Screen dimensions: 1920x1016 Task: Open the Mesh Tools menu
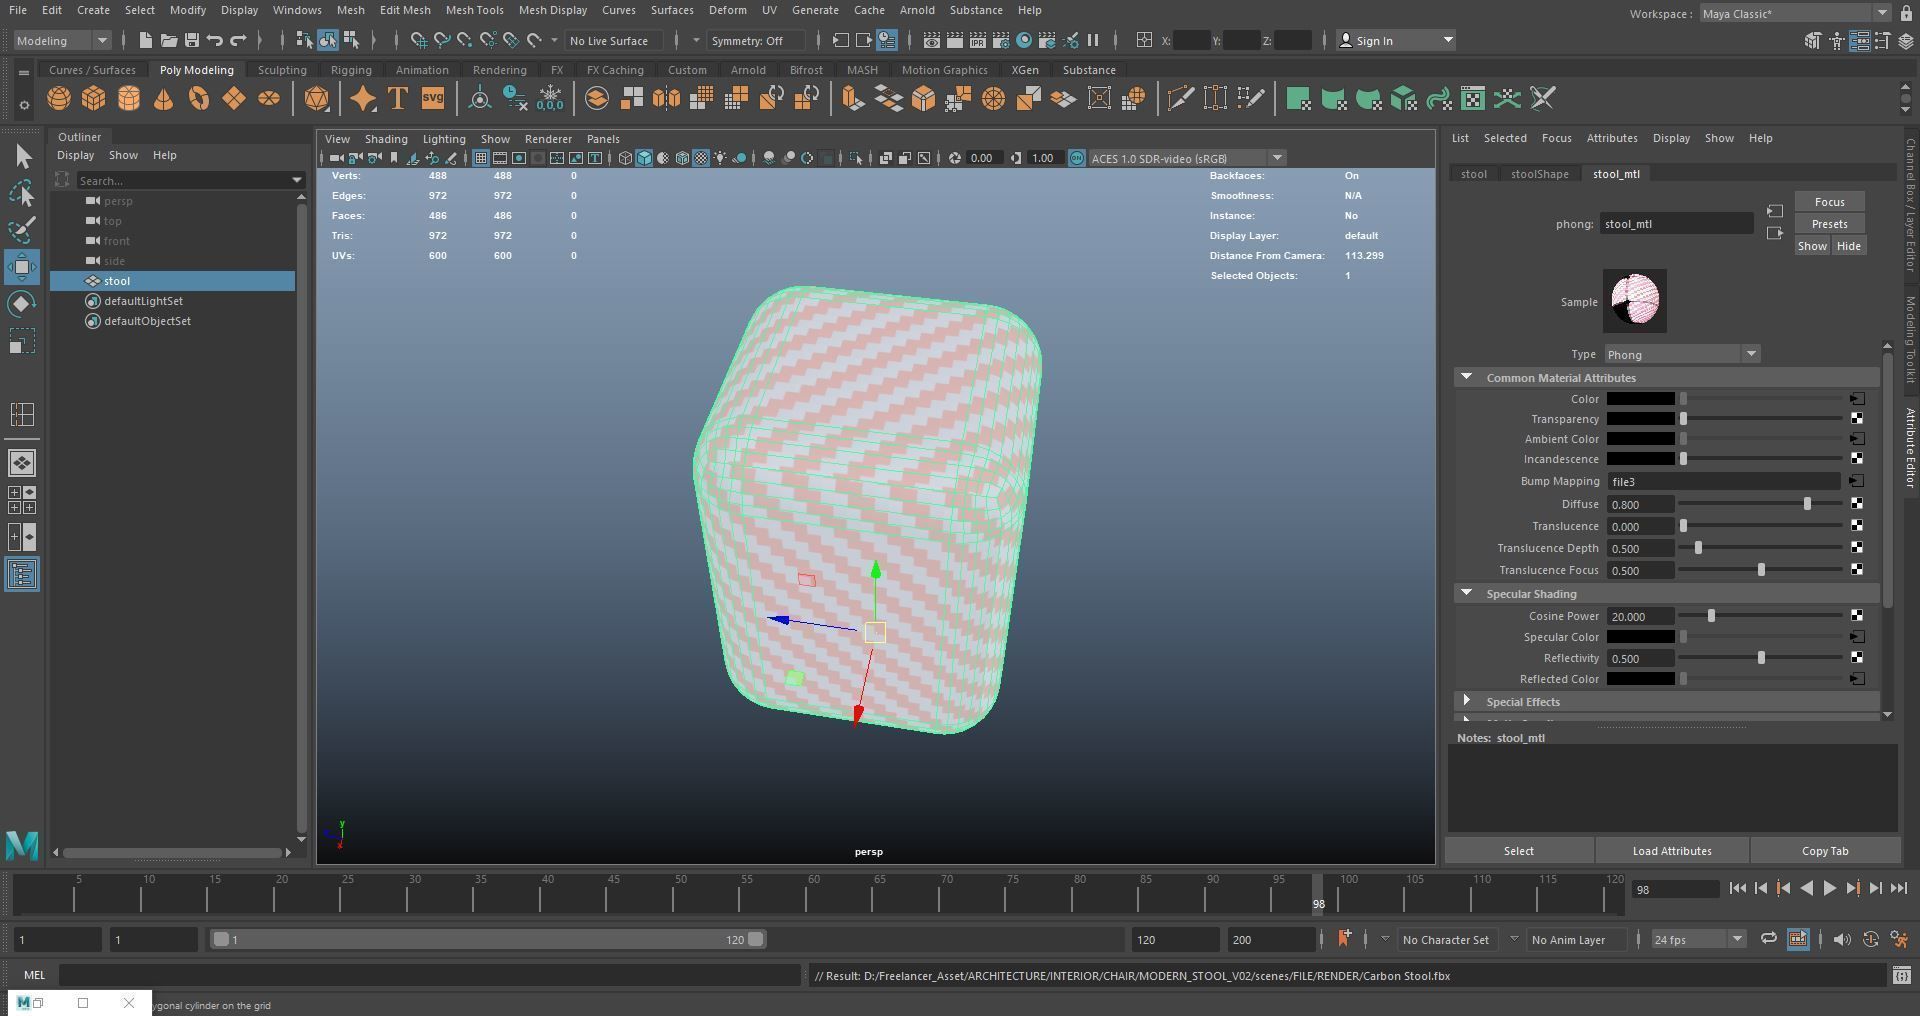coord(474,10)
